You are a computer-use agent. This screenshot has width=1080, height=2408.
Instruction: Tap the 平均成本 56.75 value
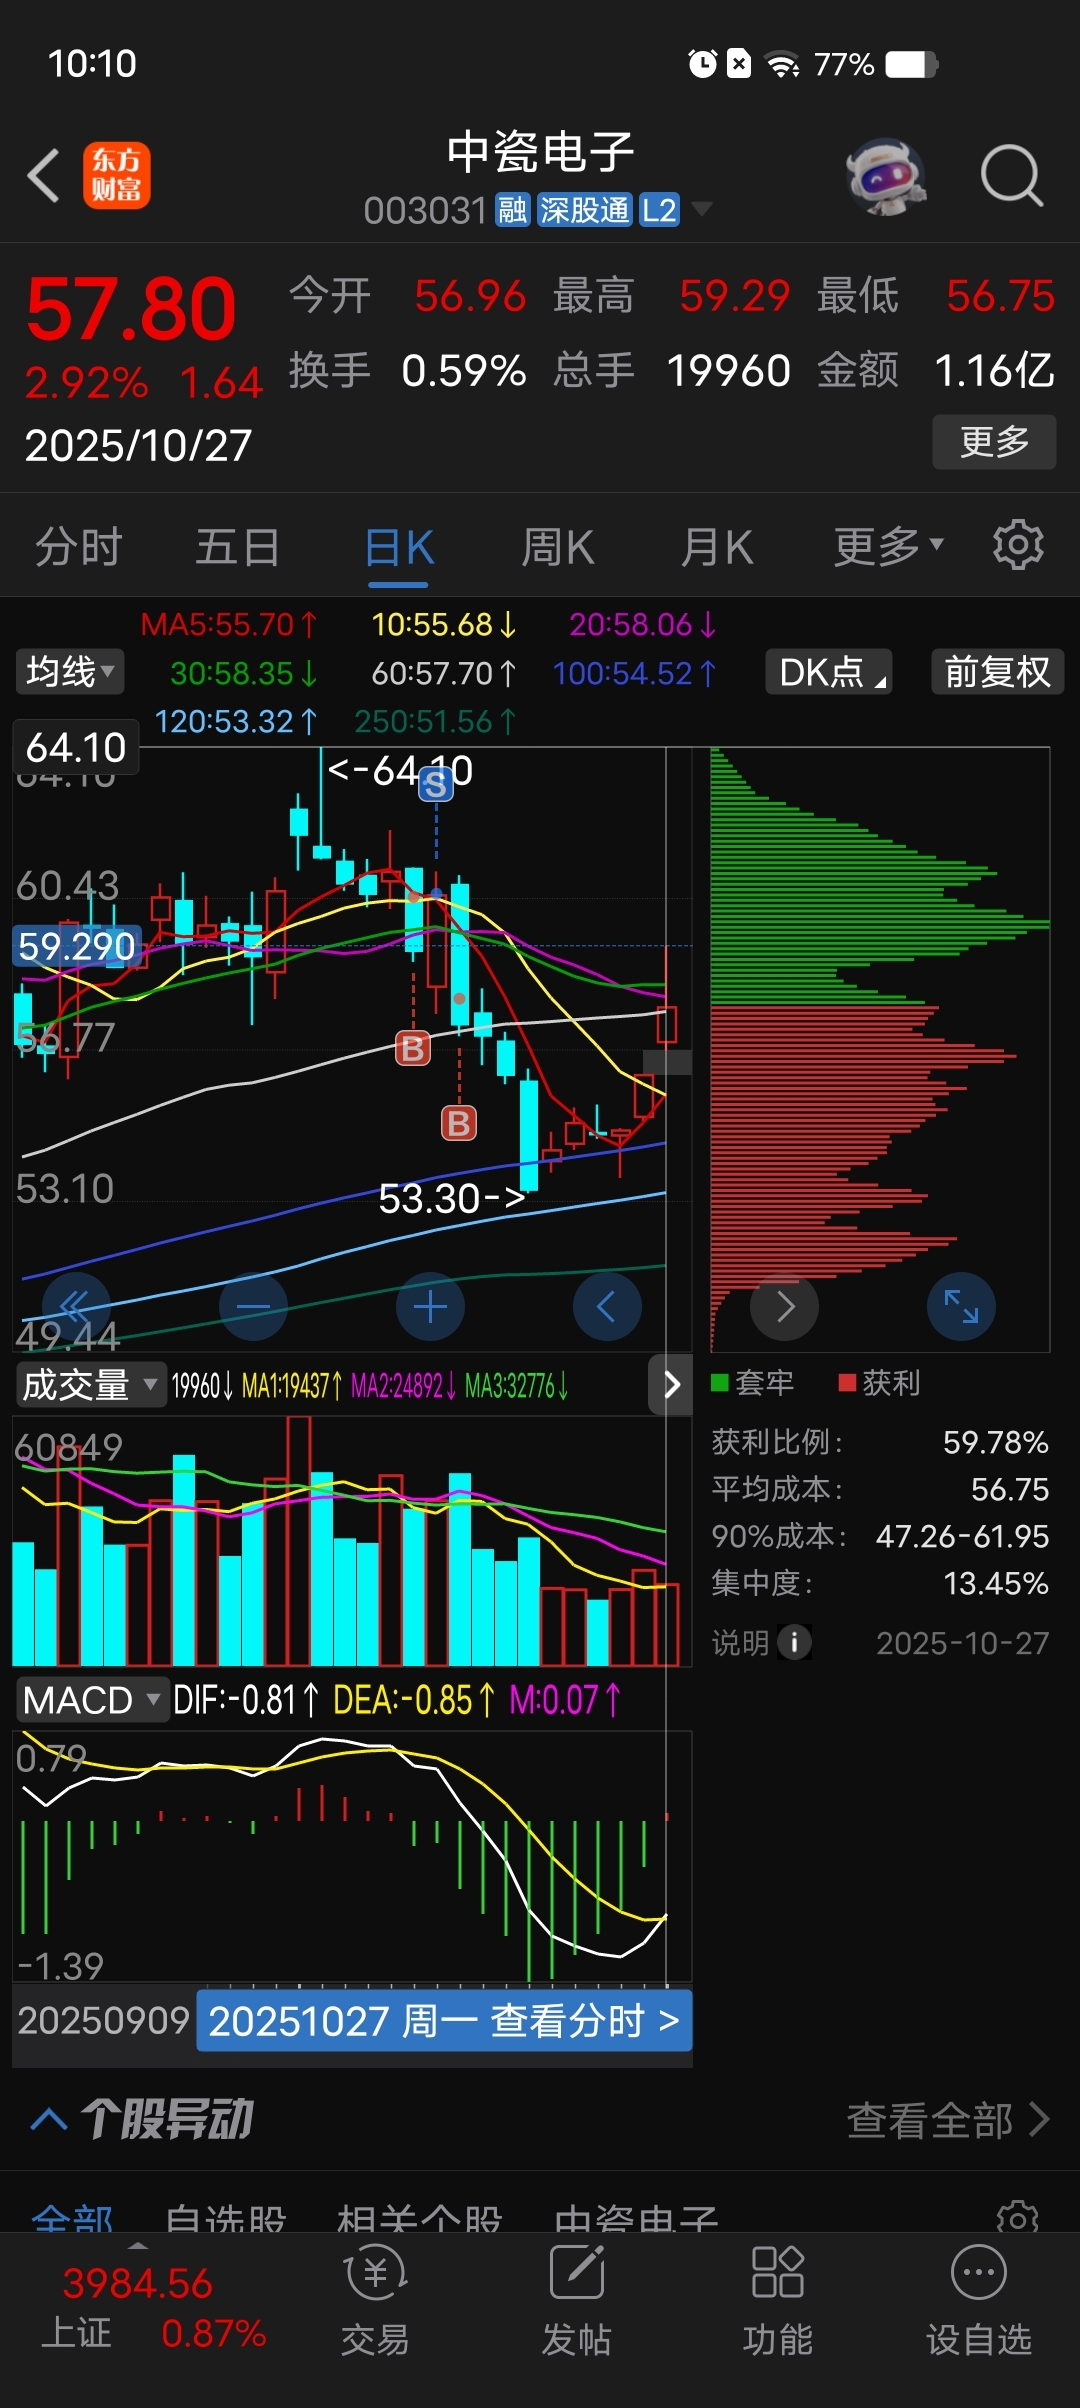click(1010, 1489)
